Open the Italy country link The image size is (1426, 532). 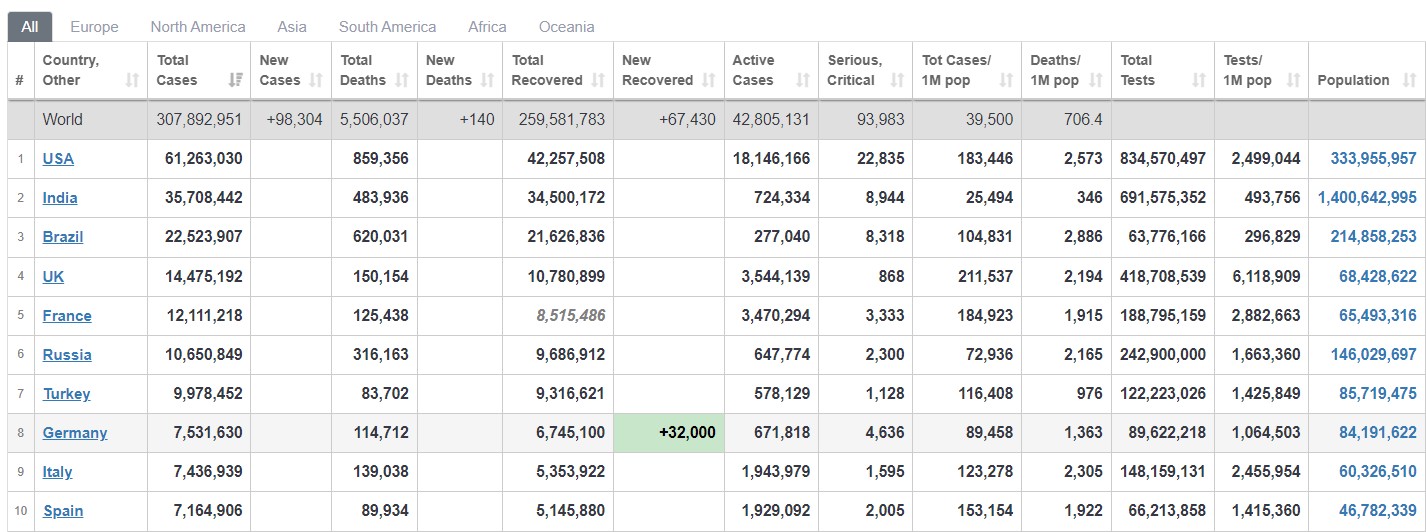58,472
